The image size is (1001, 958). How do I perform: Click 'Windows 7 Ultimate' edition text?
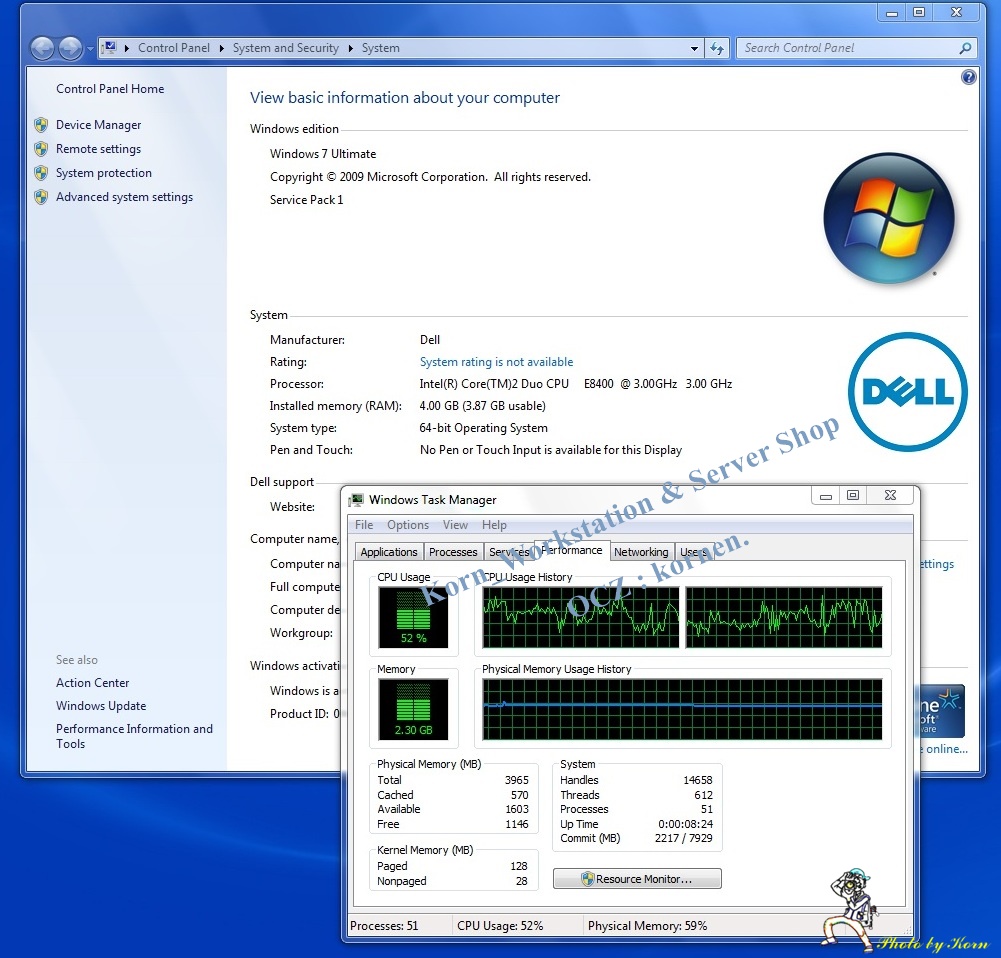tap(323, 154)
